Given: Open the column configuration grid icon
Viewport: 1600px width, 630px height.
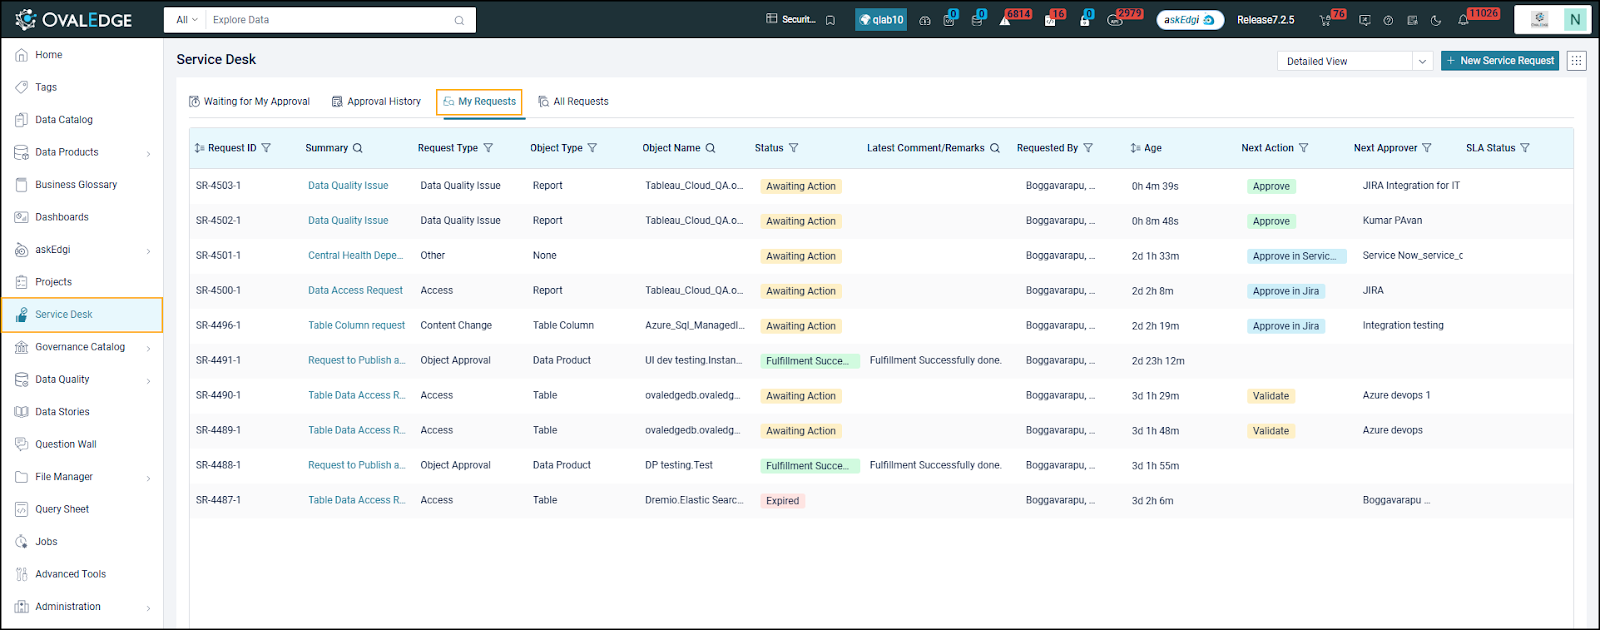Looking at the screenshot, I should (x=1576, y=61).
